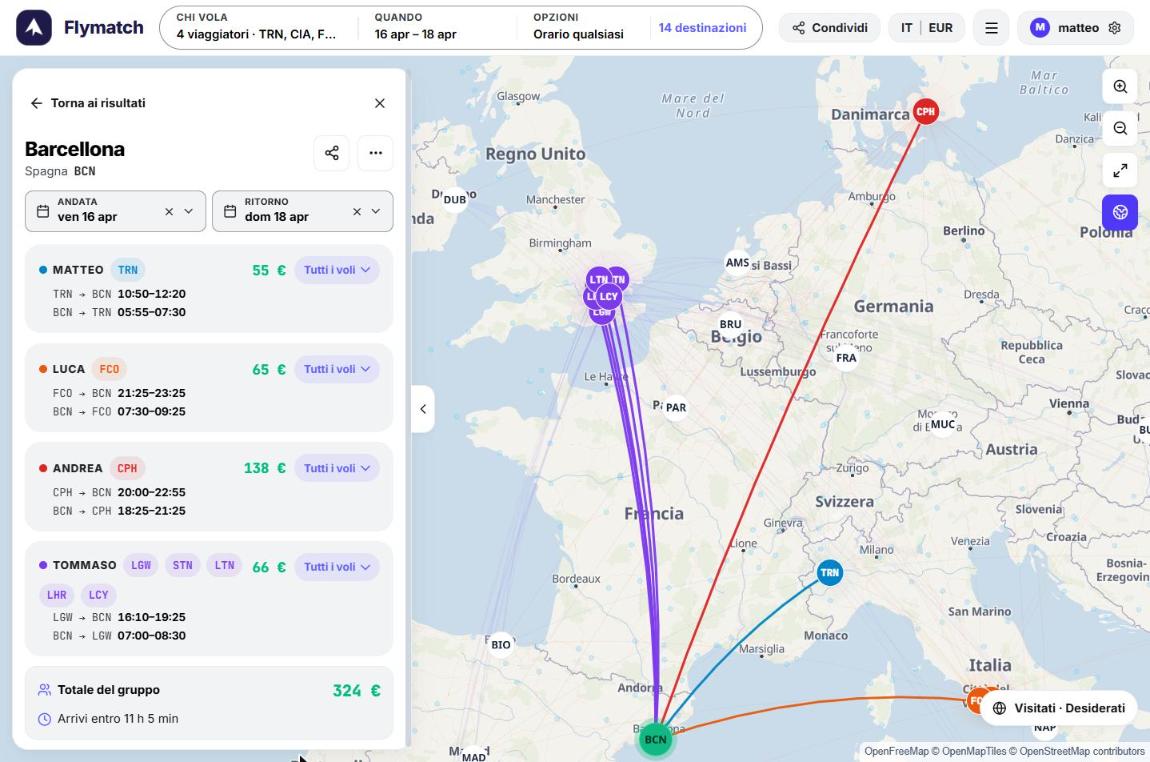Click the Flymatch logo icon
The height and width of the screenshot is (762, 1150).
point(34,28)
